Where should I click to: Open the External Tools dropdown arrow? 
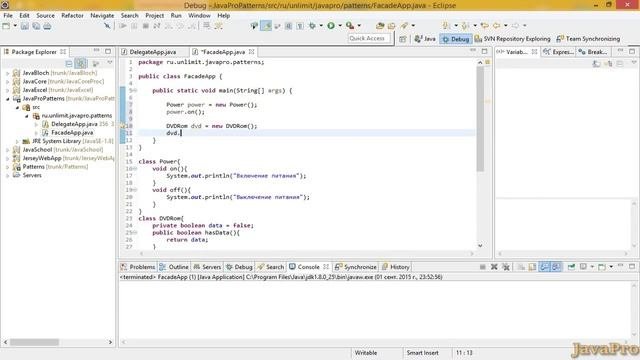click(x=359, y=26)
